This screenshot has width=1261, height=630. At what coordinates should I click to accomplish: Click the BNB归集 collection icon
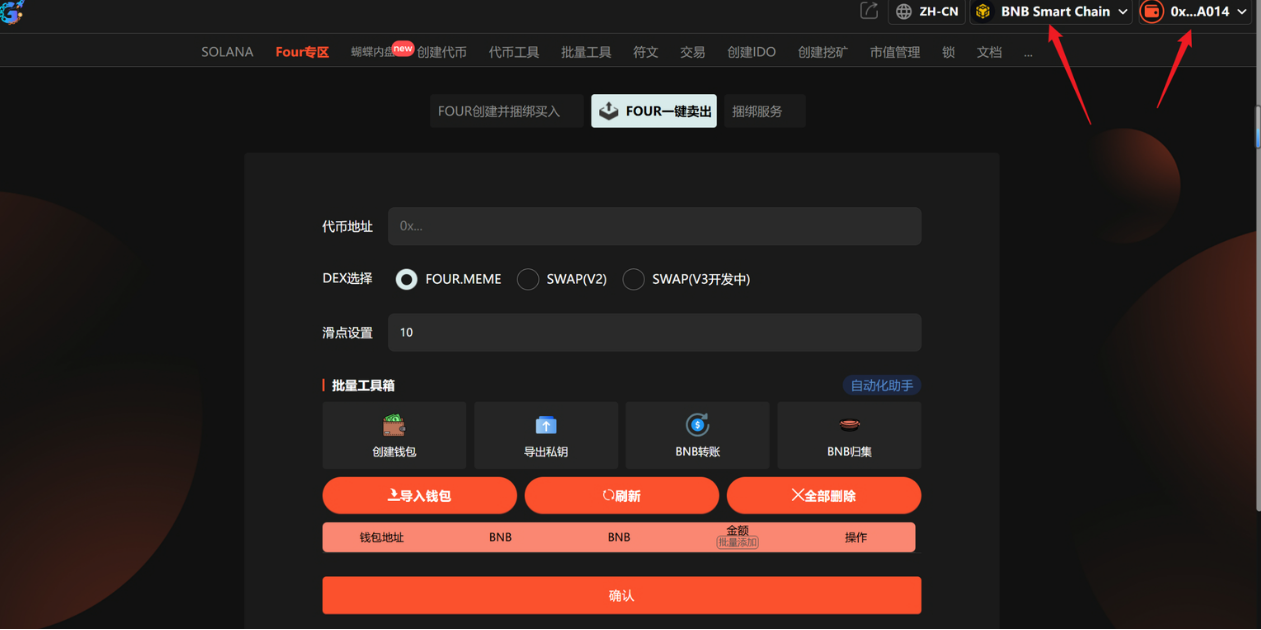849,424
